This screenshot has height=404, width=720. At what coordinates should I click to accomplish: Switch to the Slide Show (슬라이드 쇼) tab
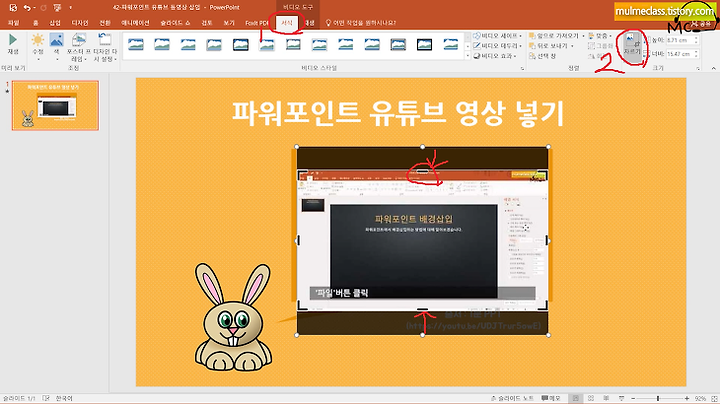tap(175, 23)
